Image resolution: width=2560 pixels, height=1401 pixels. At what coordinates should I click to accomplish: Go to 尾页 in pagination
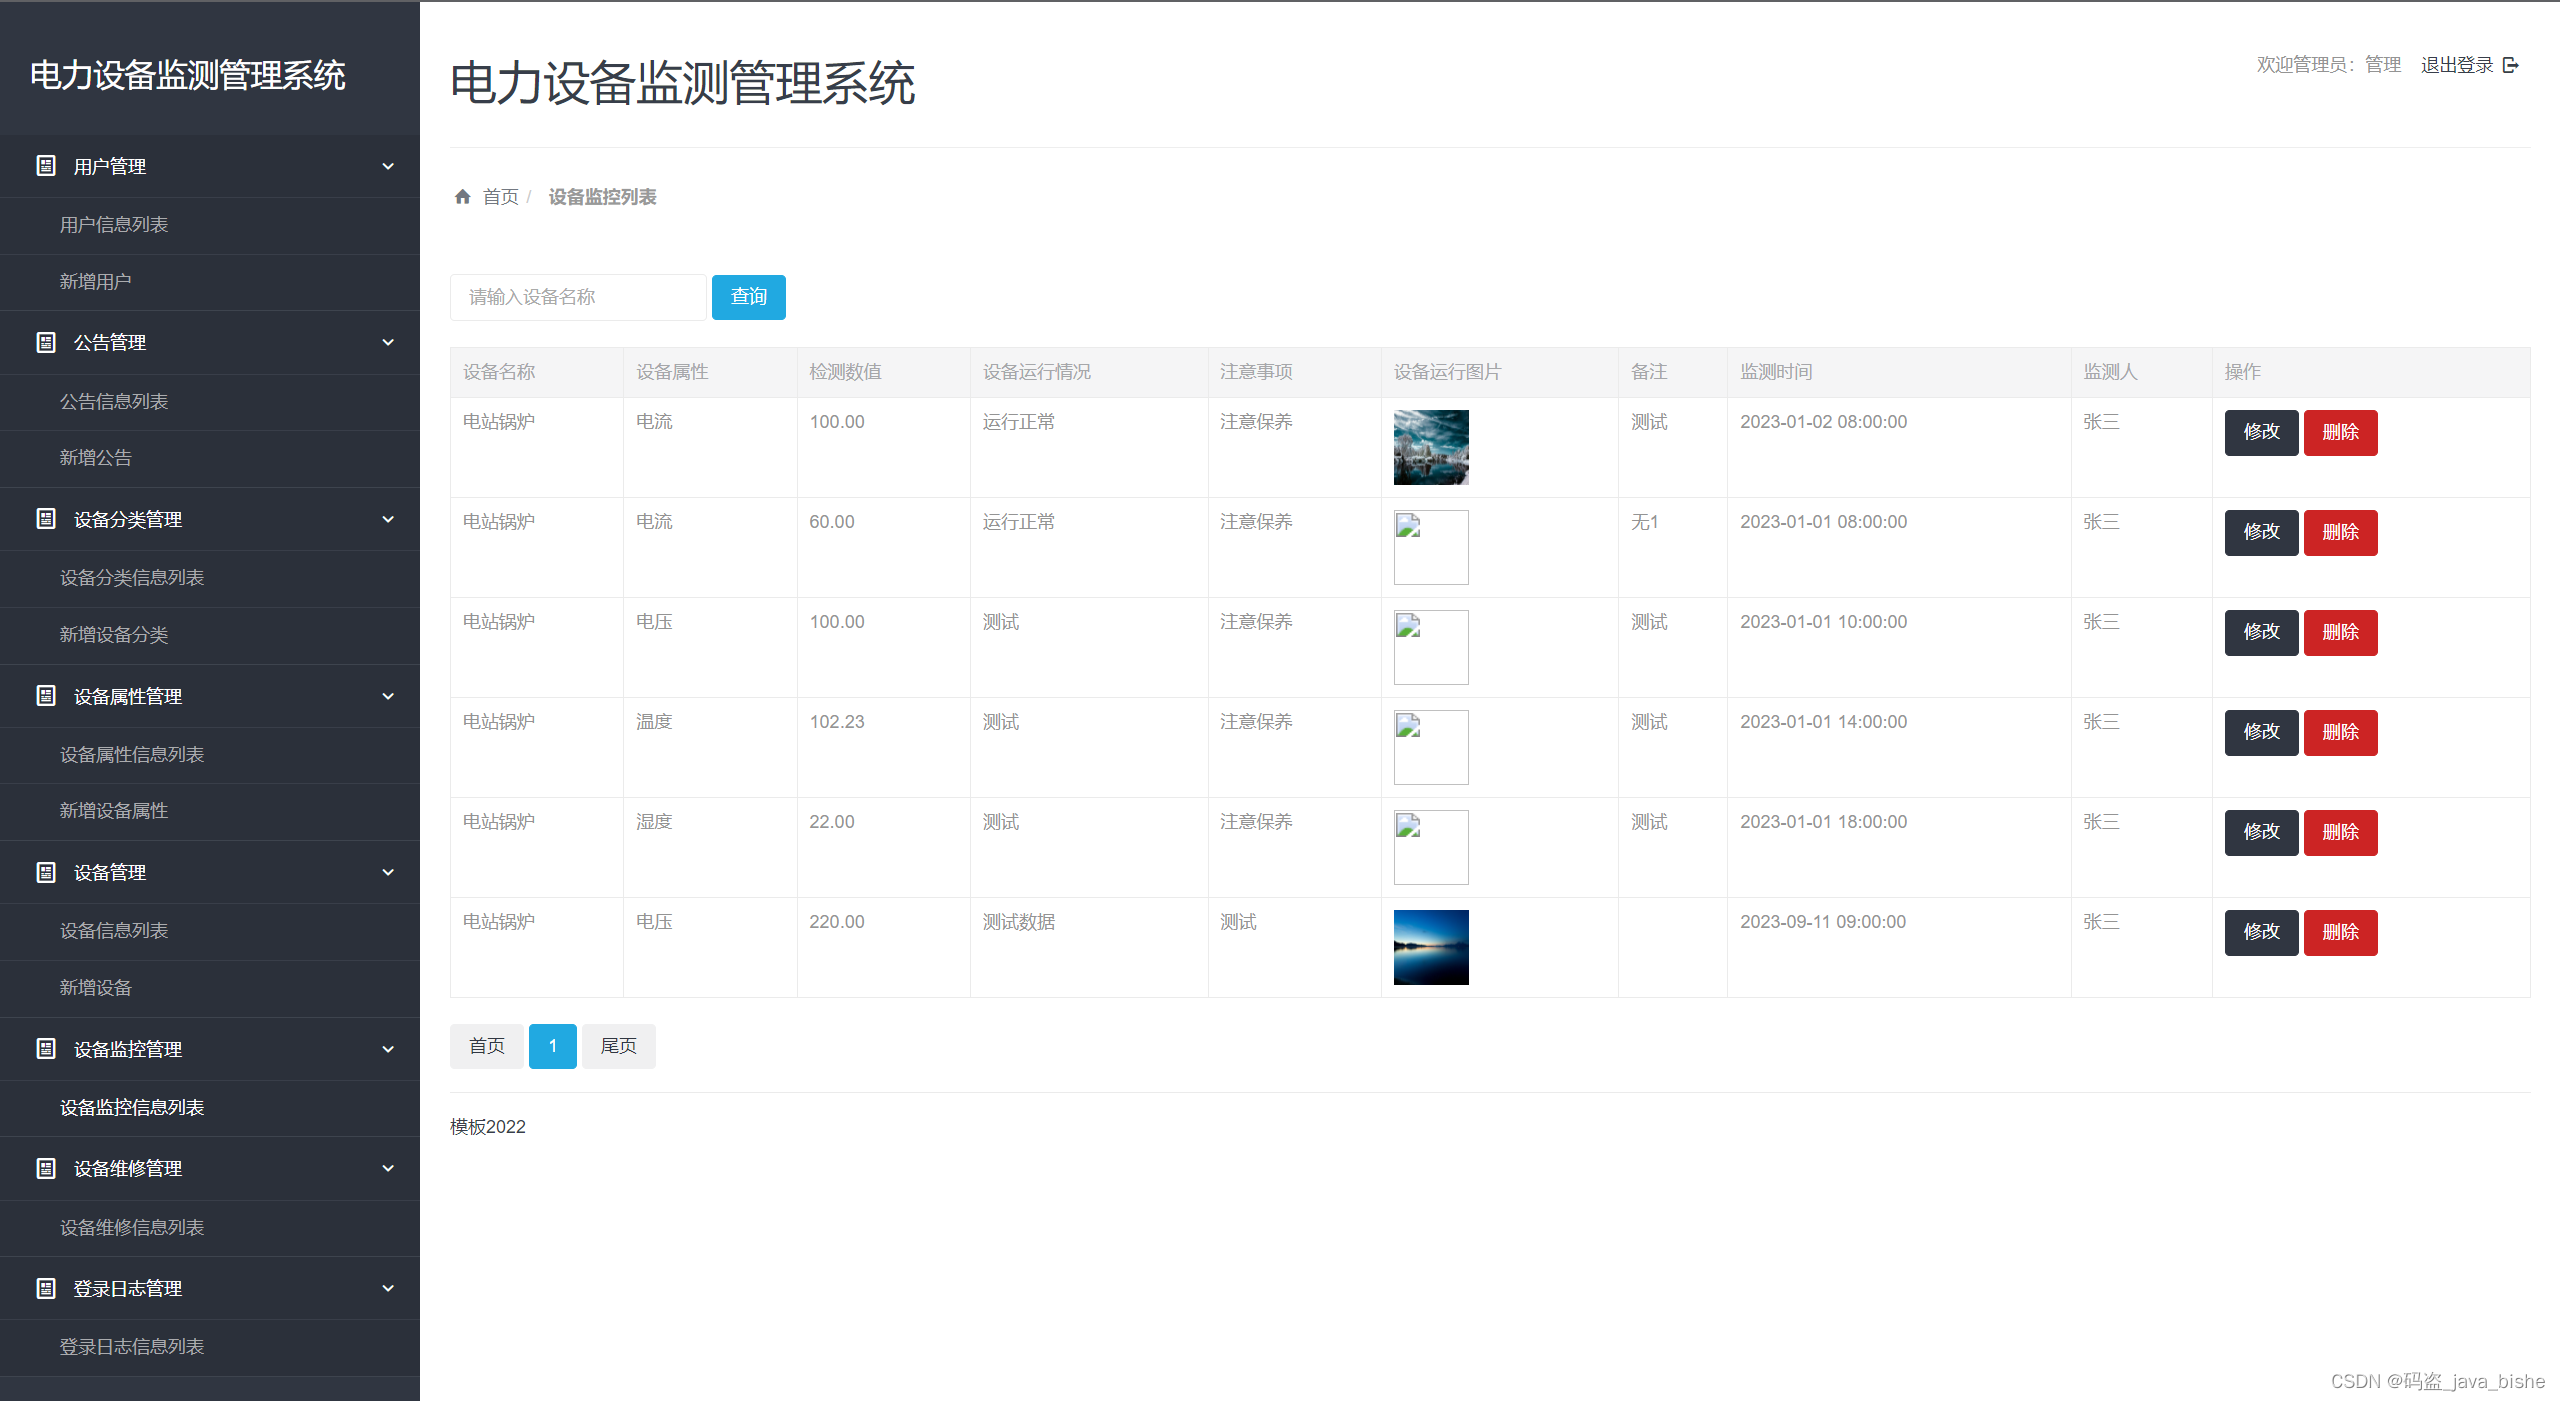(x=618, y=1046)
